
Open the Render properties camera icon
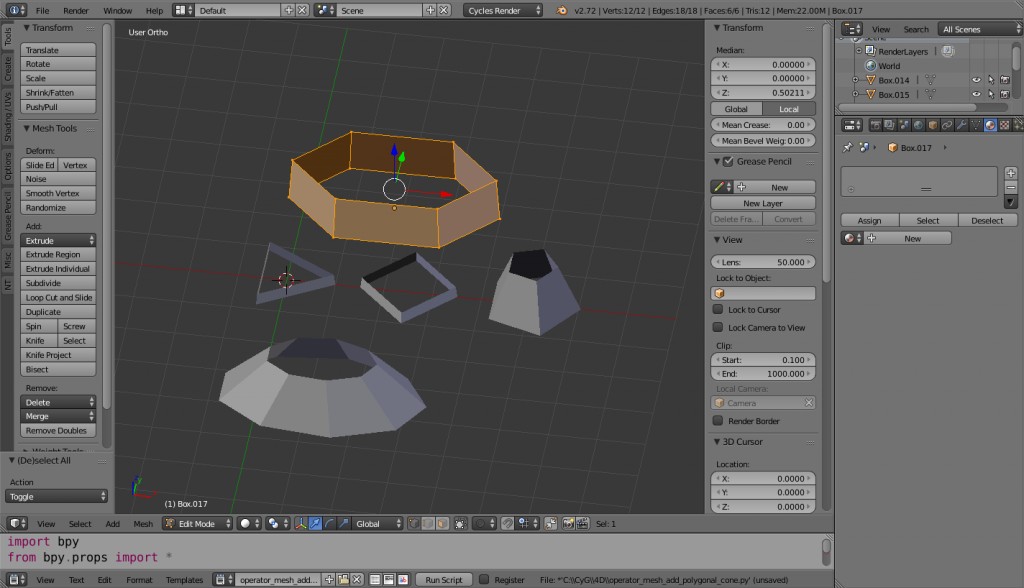[875, 124]
